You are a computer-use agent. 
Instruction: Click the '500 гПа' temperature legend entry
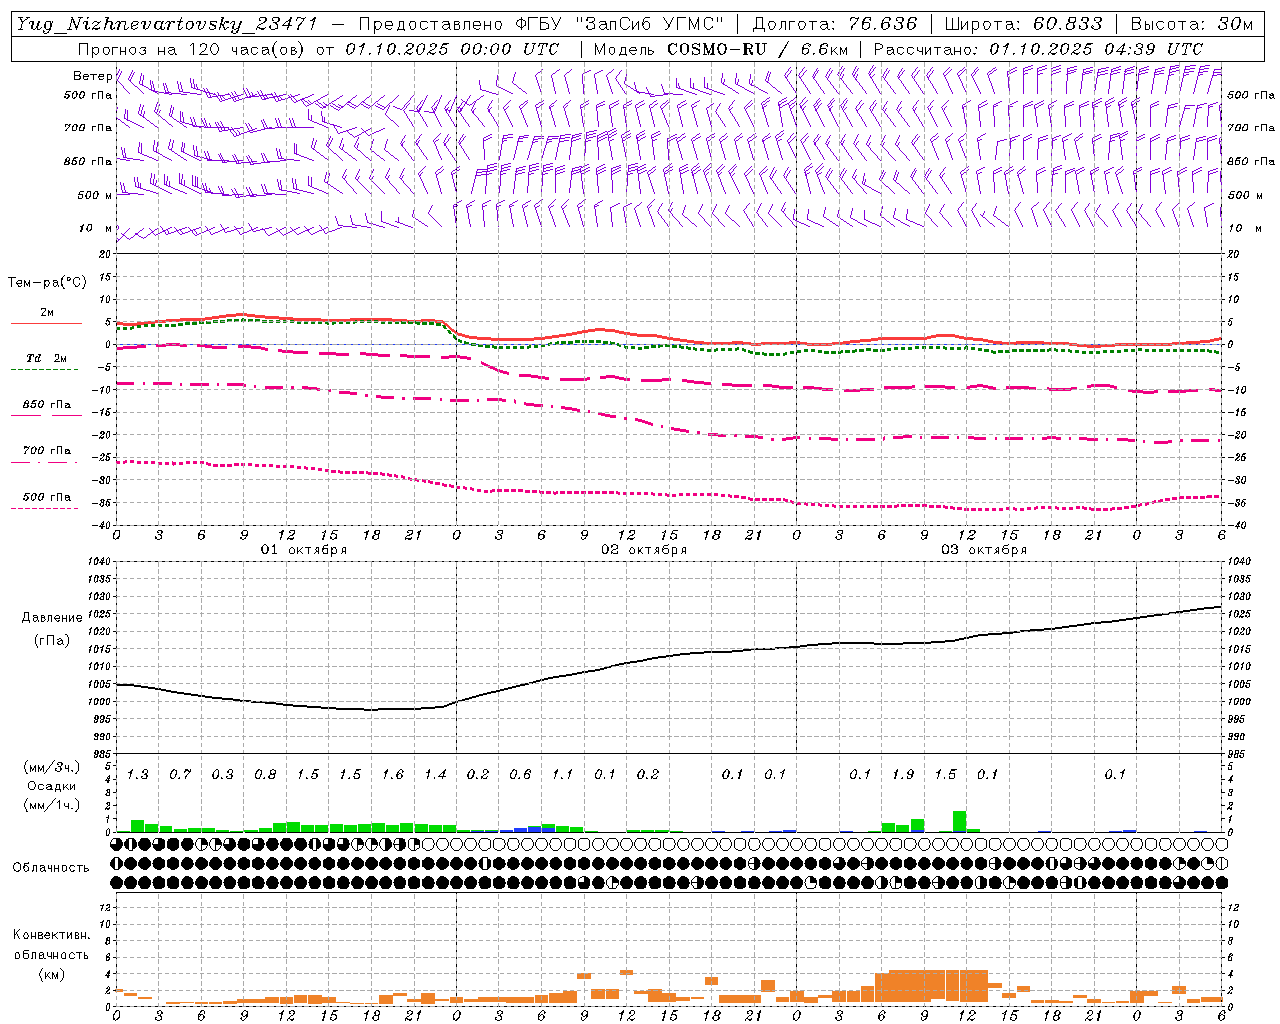(x=47, y=497)
